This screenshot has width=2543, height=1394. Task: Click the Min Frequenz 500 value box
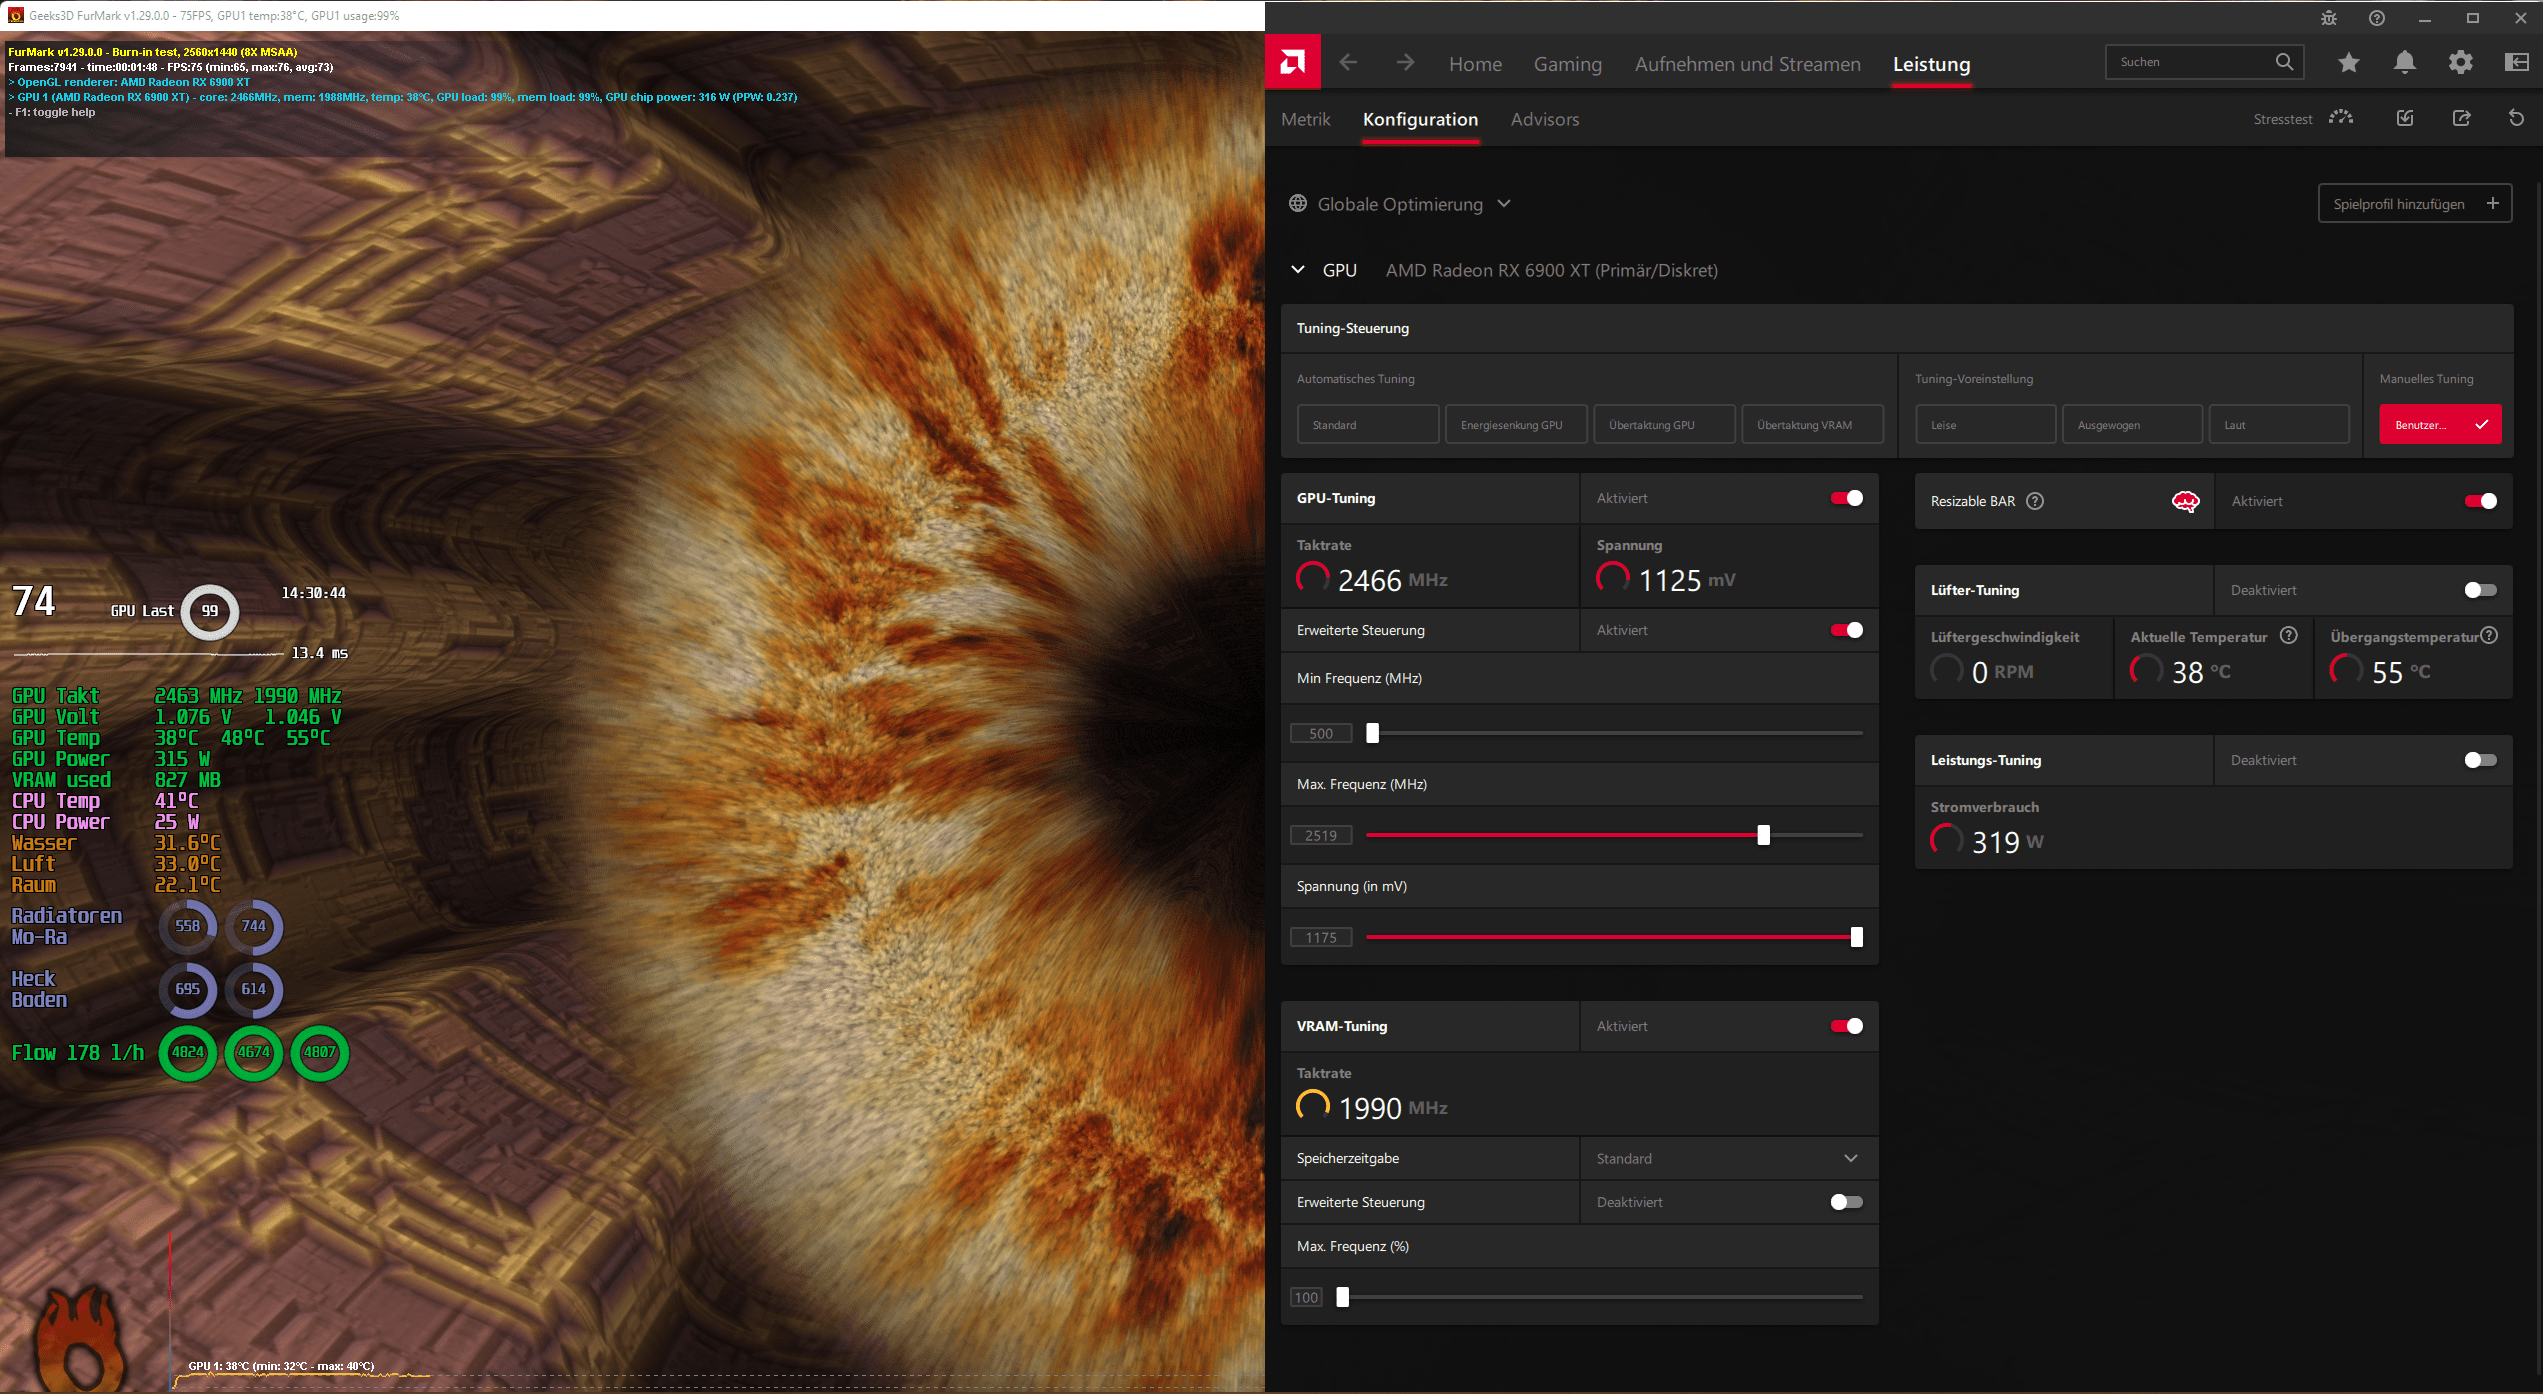pyautogui.click(x=1321, y=733)
